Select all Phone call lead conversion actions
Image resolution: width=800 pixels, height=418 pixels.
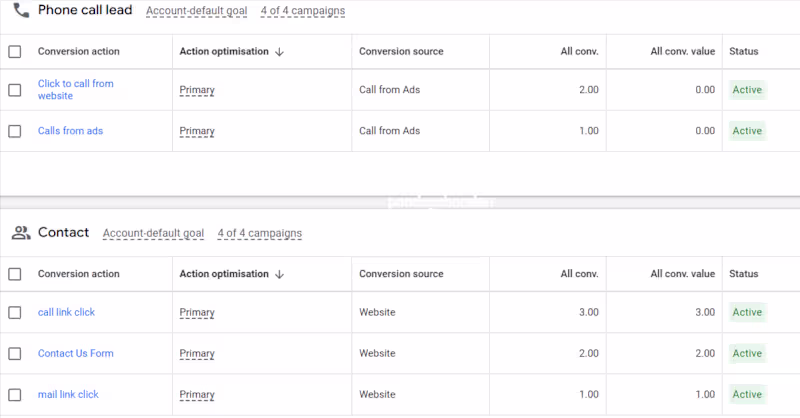[15, 52]
